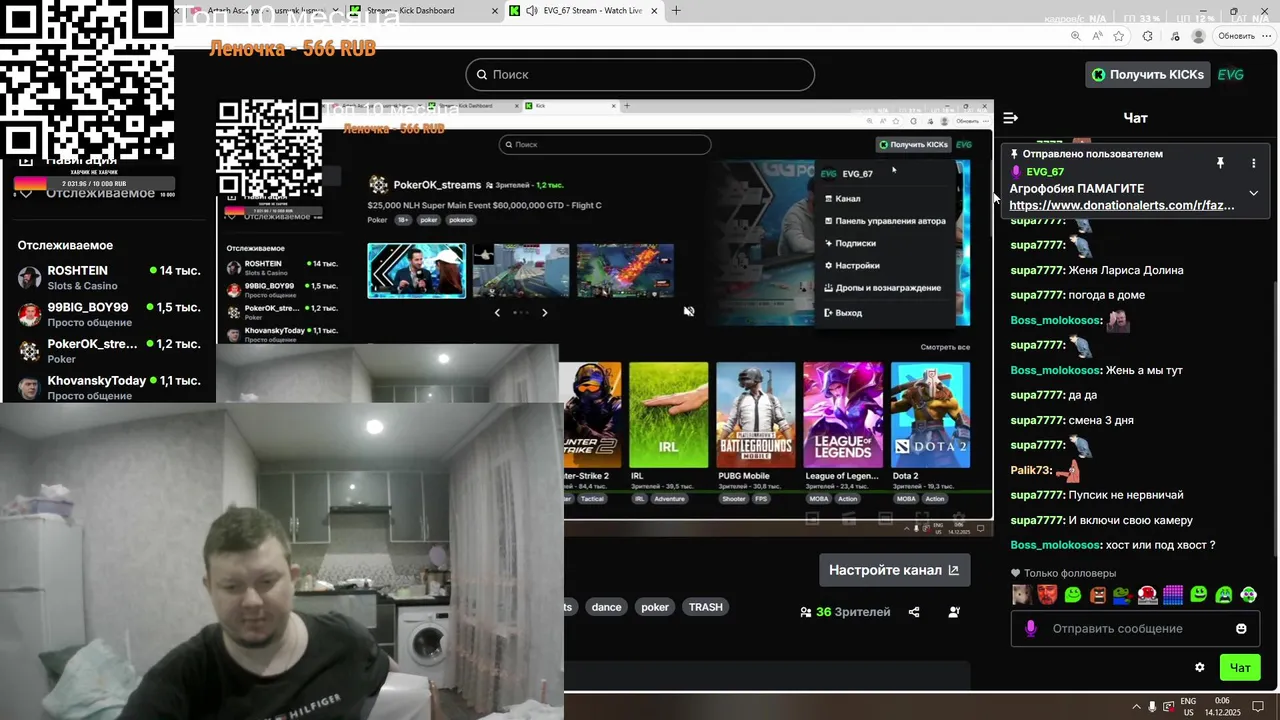Insert the red DJ character emote
This screenshot has width=1280, height=720.
tap(1148, 595)
